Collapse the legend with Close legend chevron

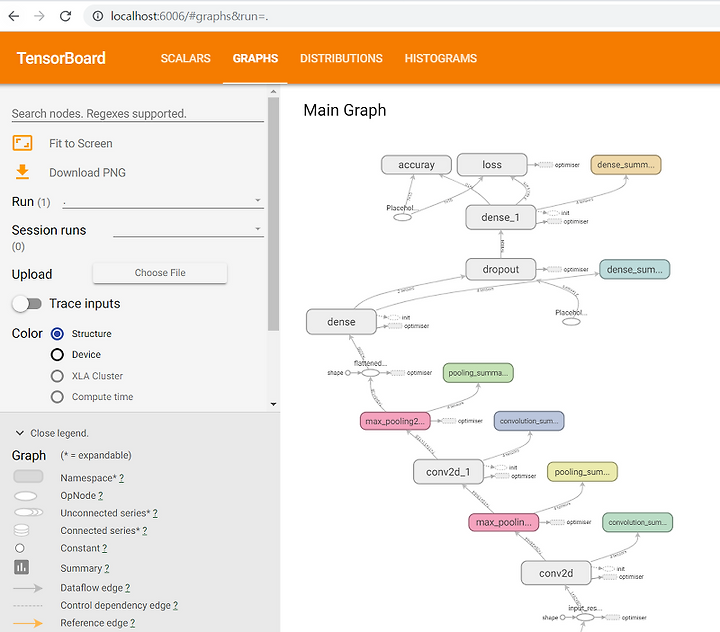tap(20, 433)
